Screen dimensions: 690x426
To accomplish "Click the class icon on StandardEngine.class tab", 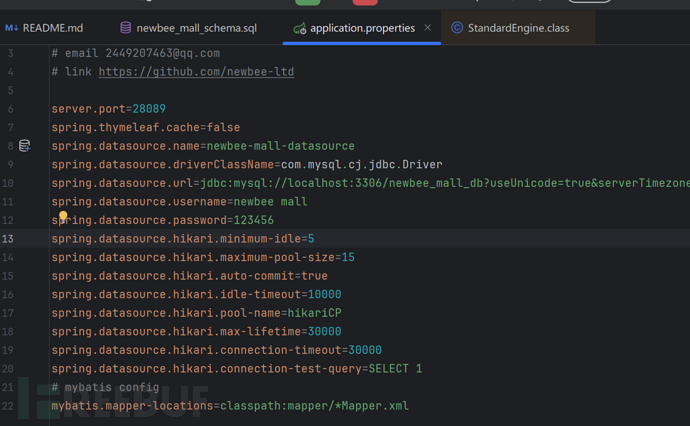I will pos(457,28).
